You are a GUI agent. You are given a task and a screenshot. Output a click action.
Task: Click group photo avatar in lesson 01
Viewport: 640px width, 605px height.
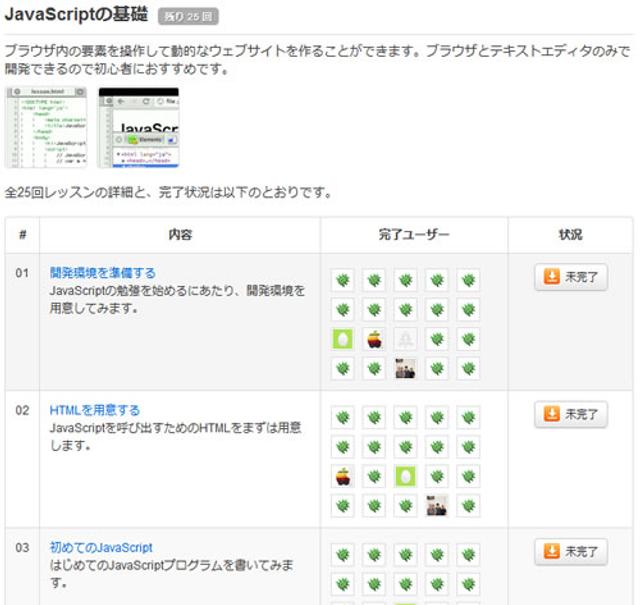(405, 368)
